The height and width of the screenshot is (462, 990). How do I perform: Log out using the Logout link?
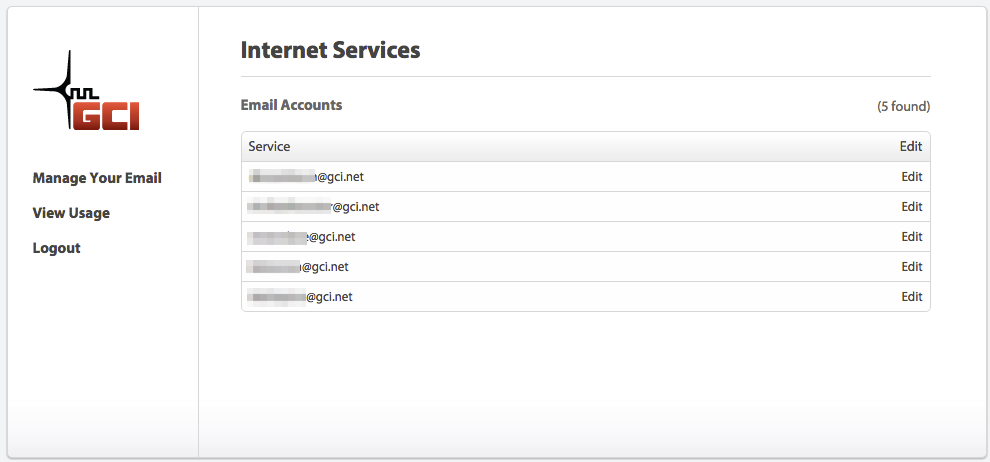point(57,248)
